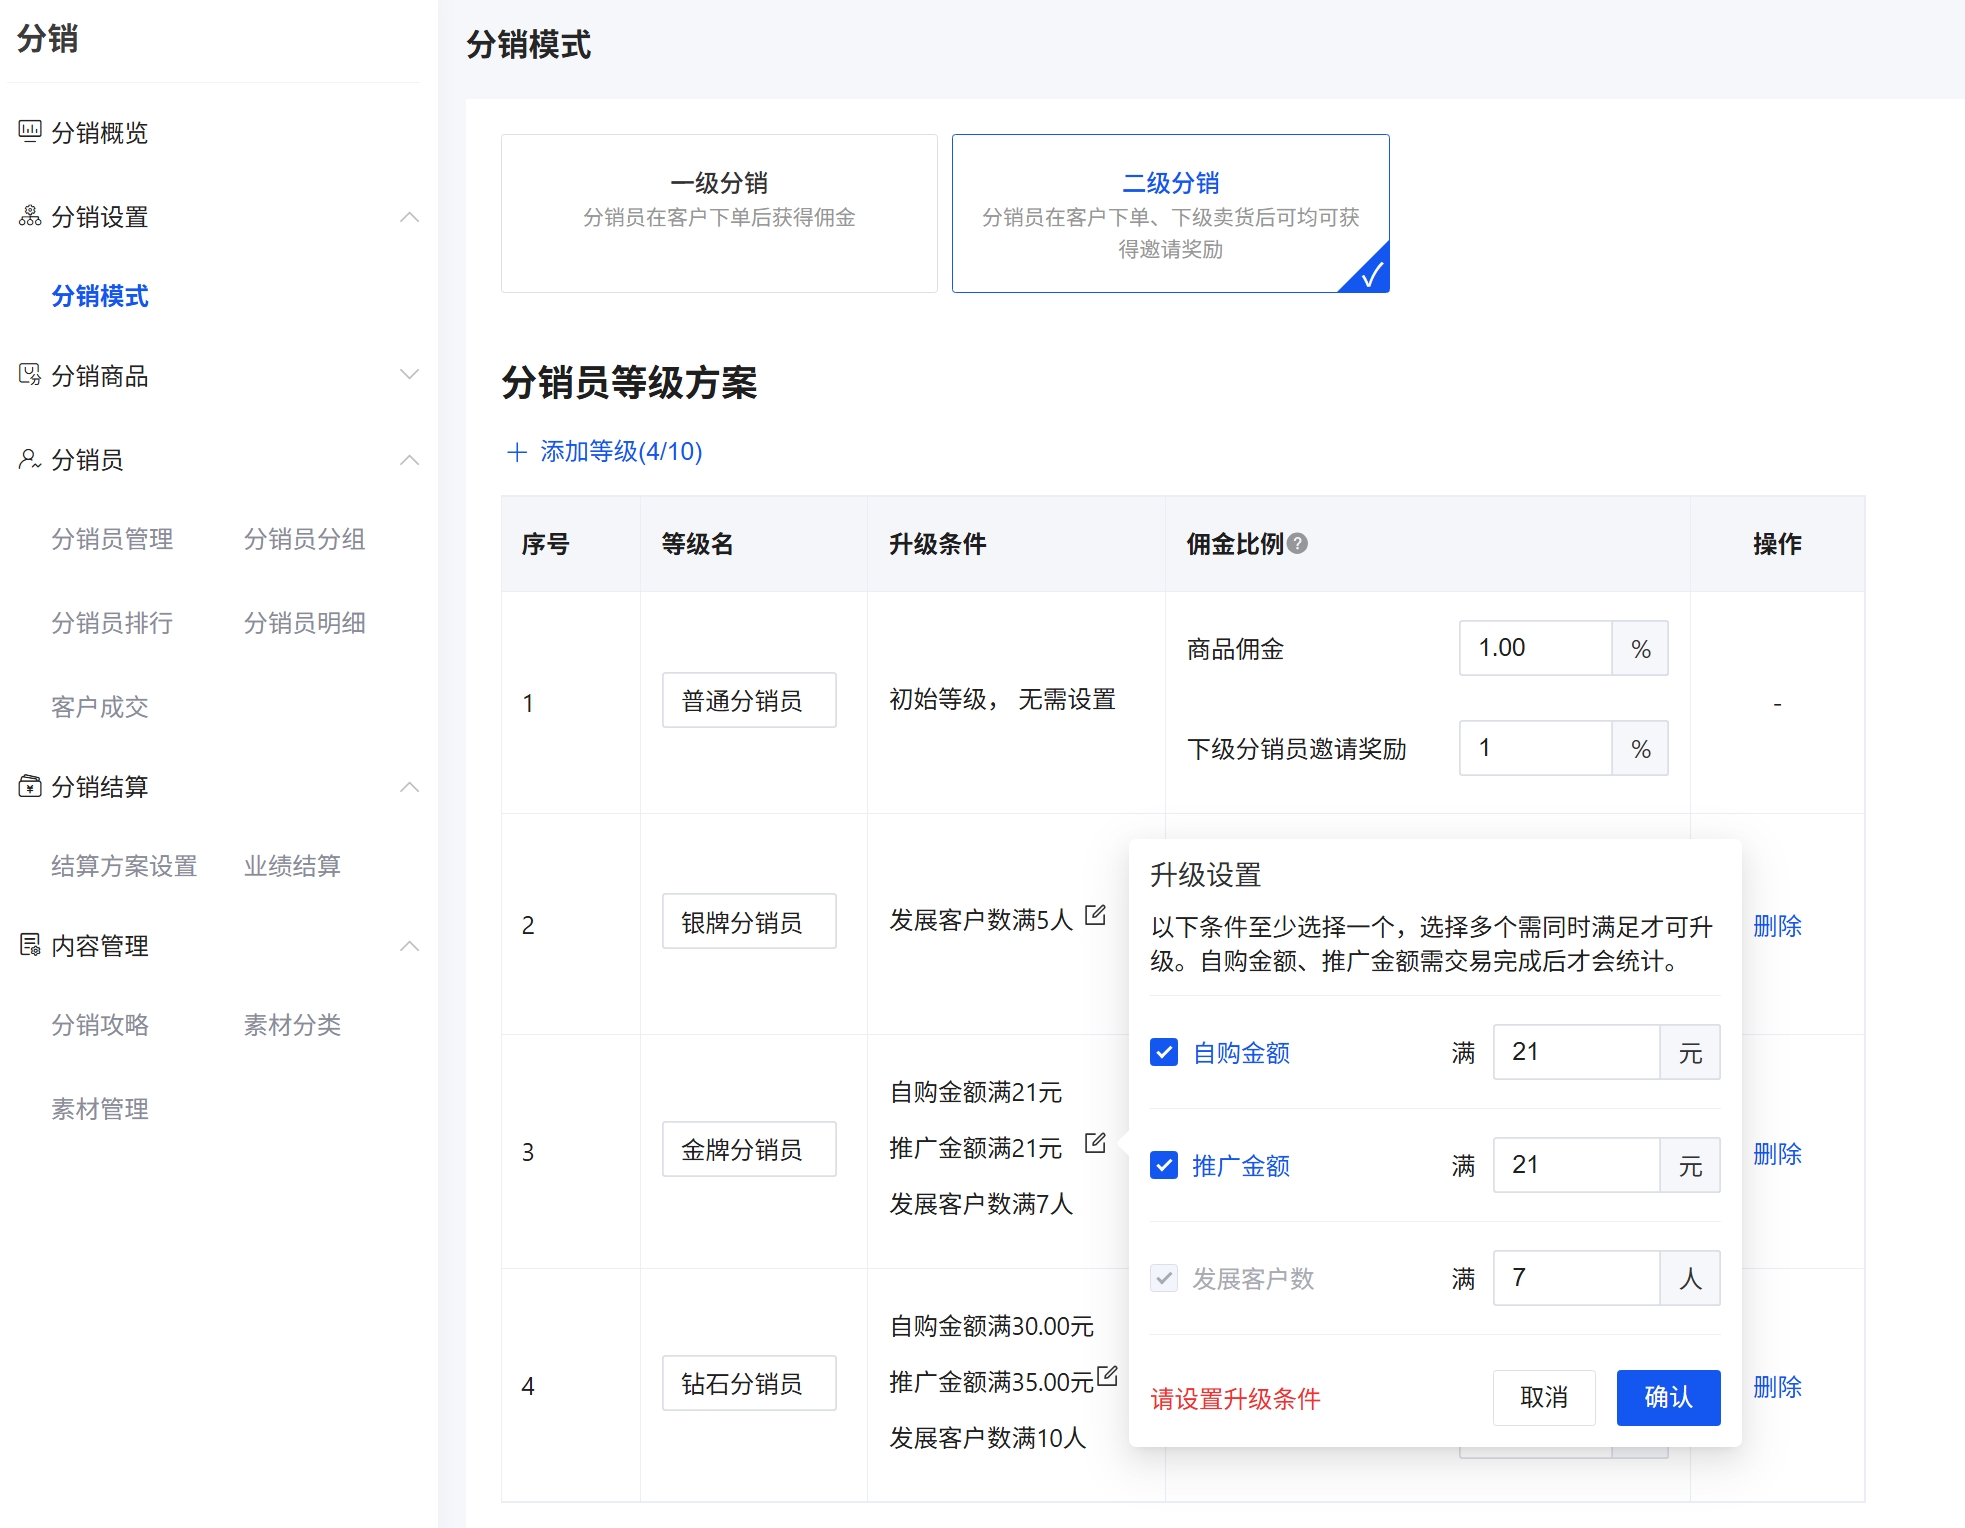Click the disabled 发展客户数 checkbox
The height and width of the screenshot is (1528, 1965).
point(1163,1278)
